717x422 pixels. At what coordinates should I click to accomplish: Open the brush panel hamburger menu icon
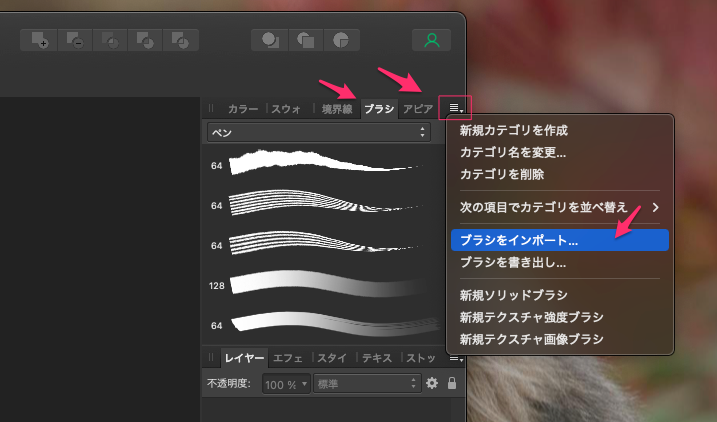455,107
